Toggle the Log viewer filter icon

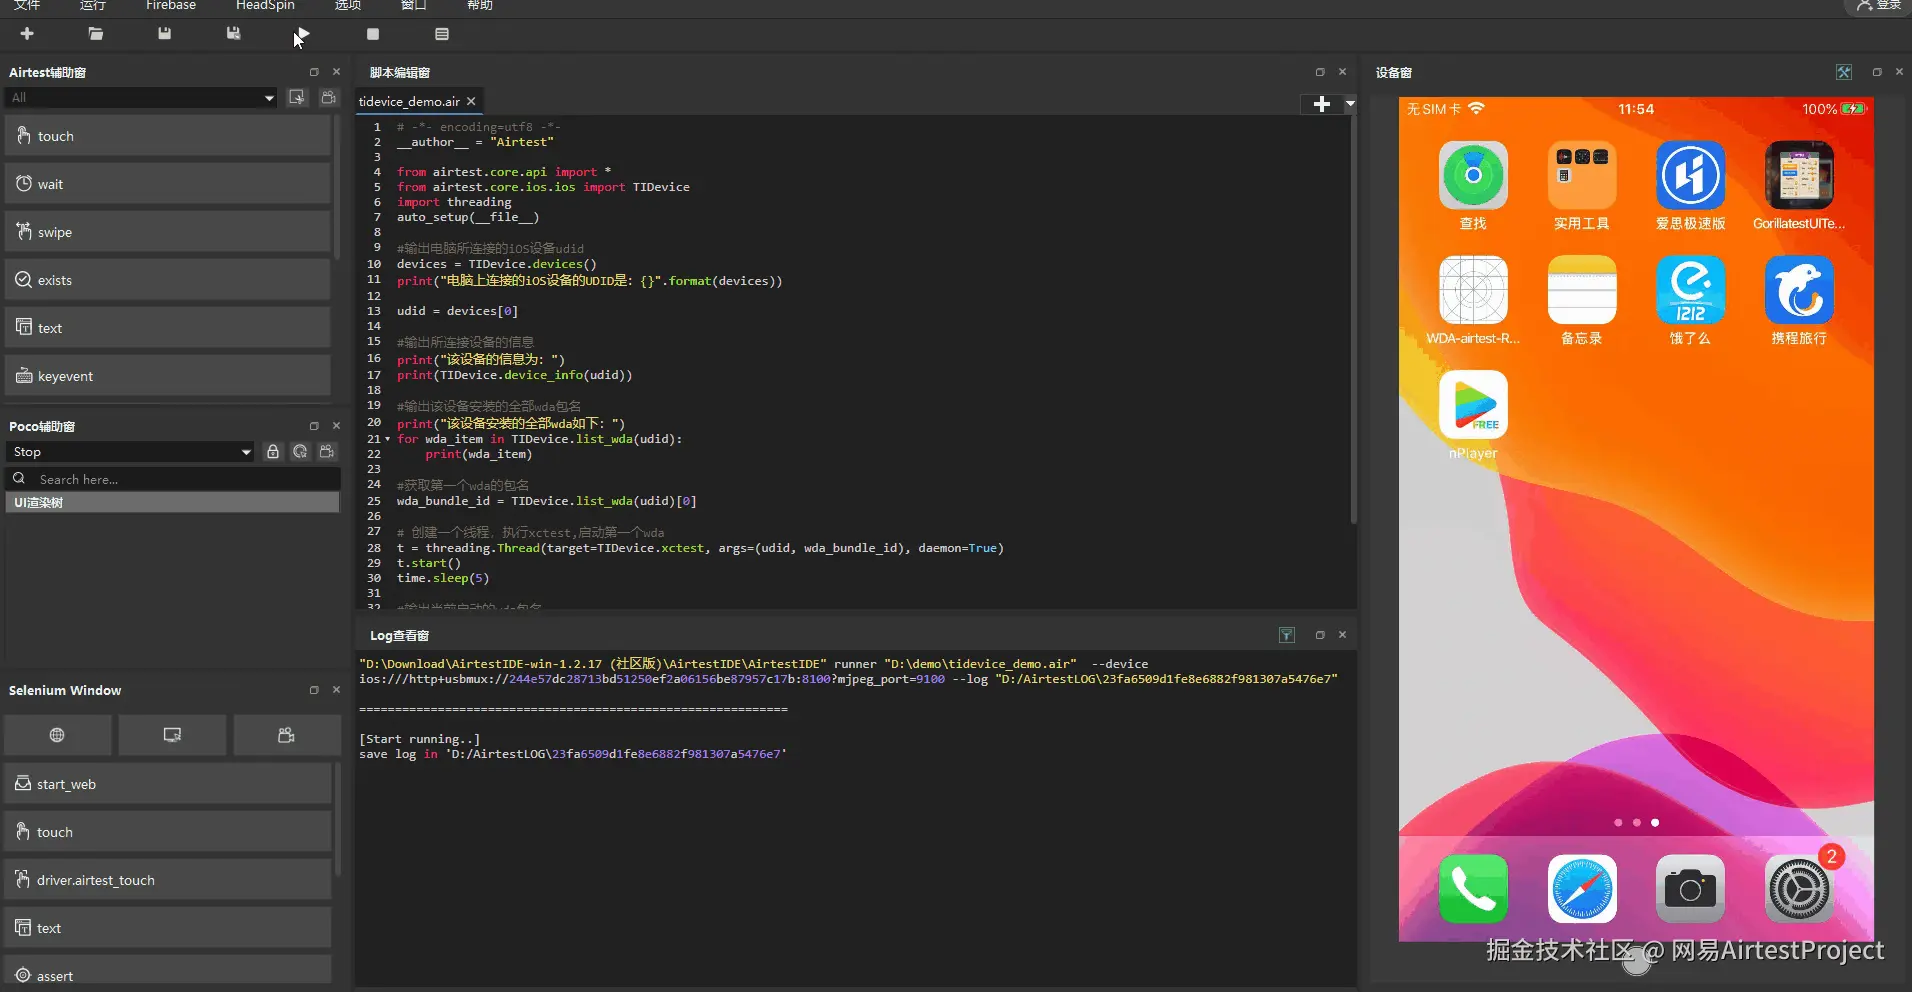pos(1287,635)
